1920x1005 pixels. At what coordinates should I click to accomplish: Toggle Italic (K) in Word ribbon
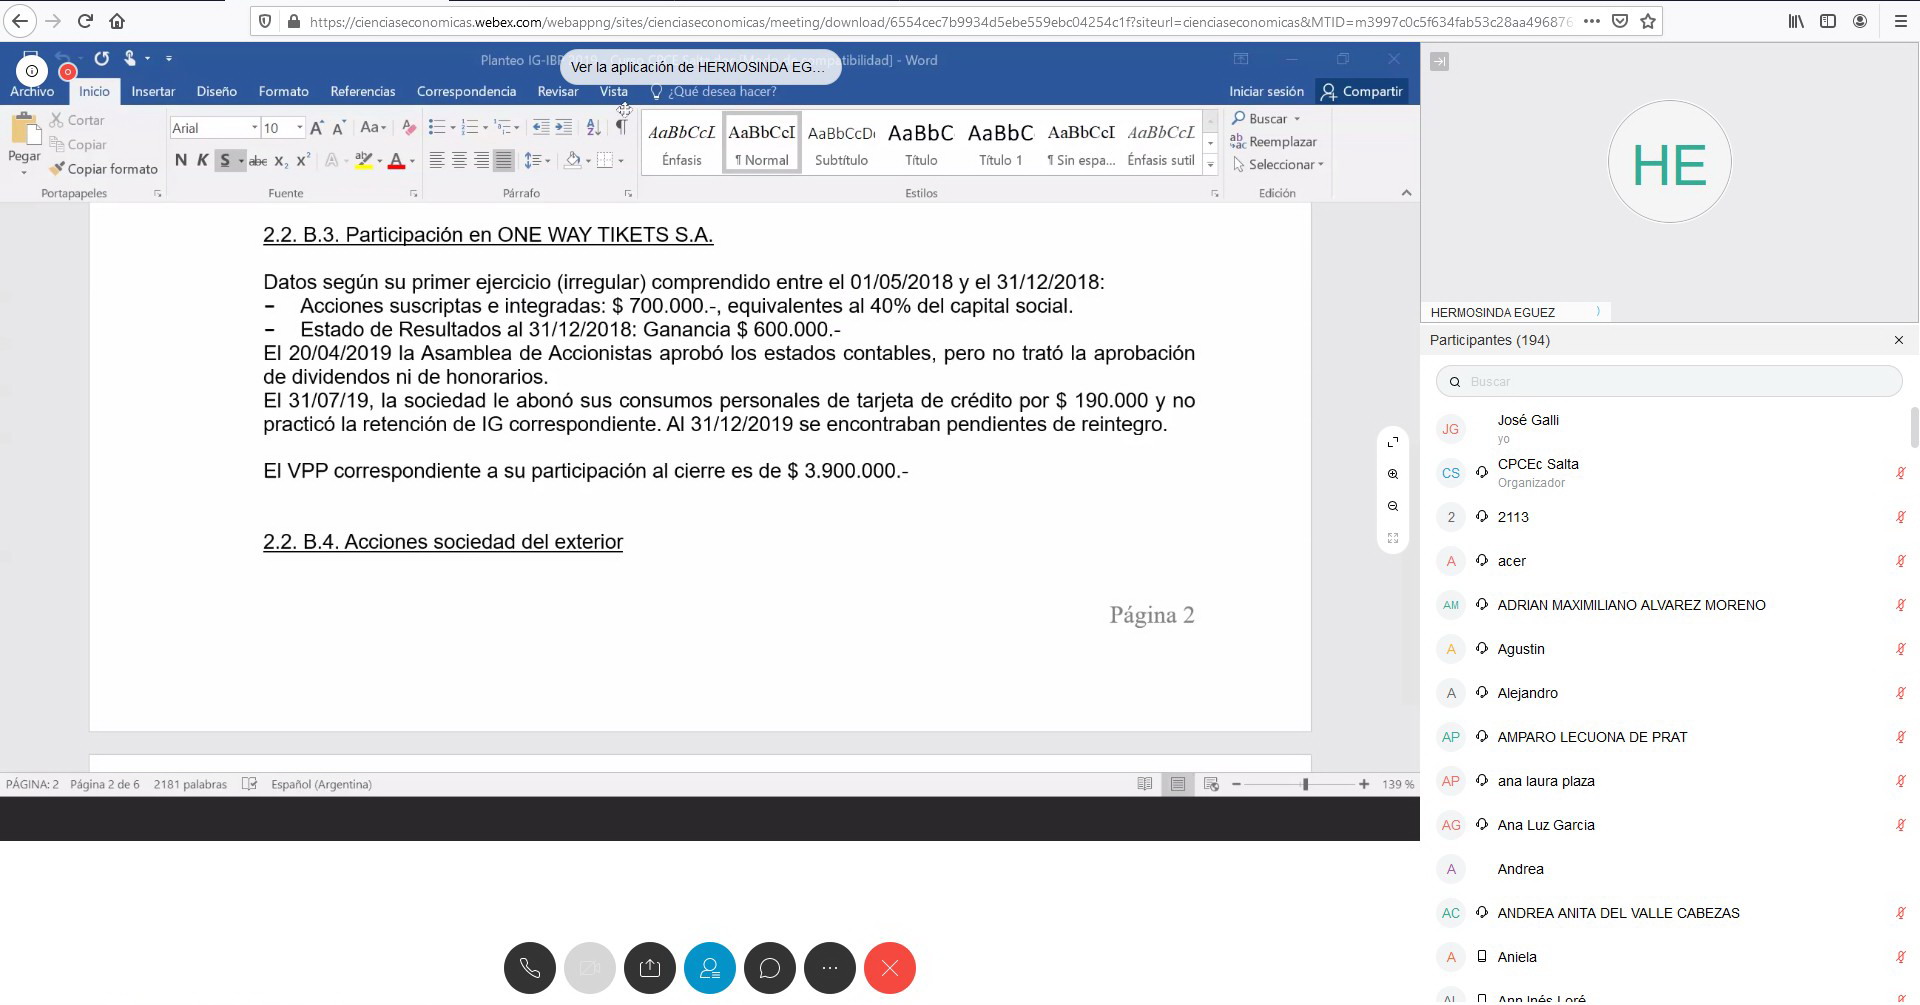(x=203, y=160)
